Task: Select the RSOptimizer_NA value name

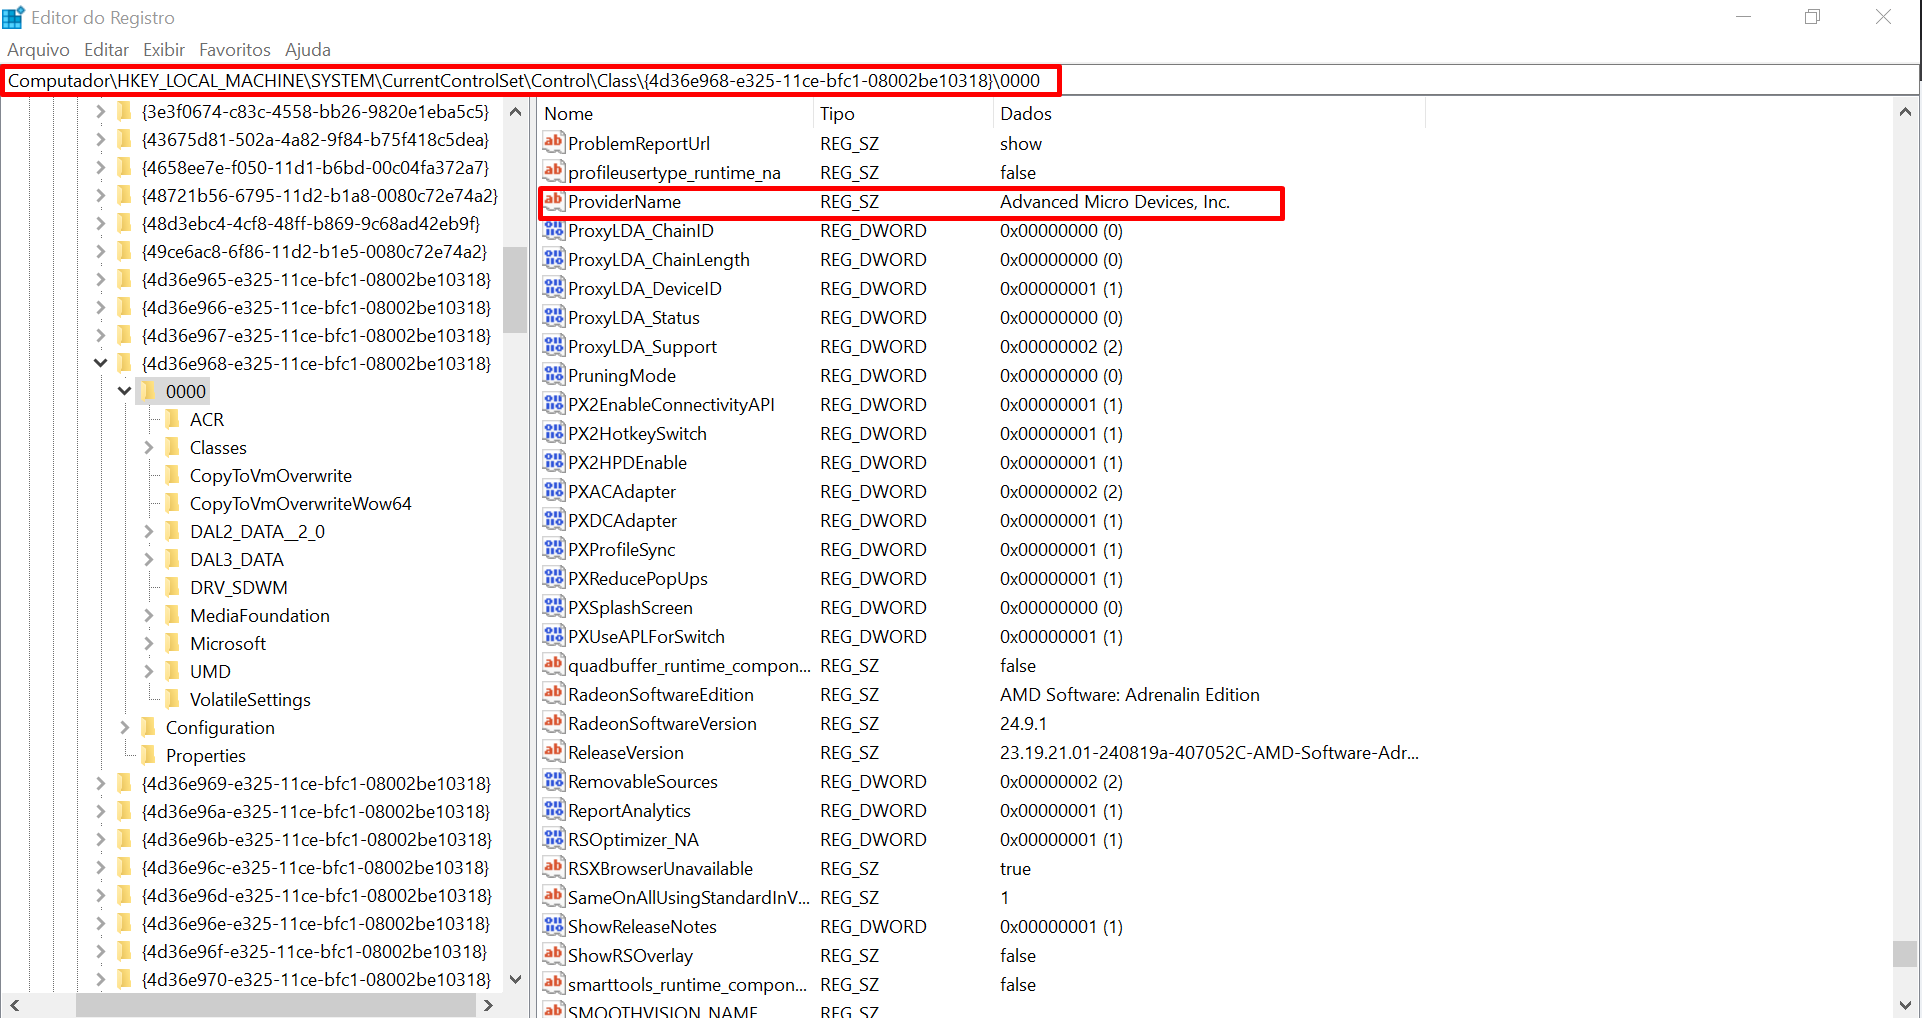Action: pos(633,839)
